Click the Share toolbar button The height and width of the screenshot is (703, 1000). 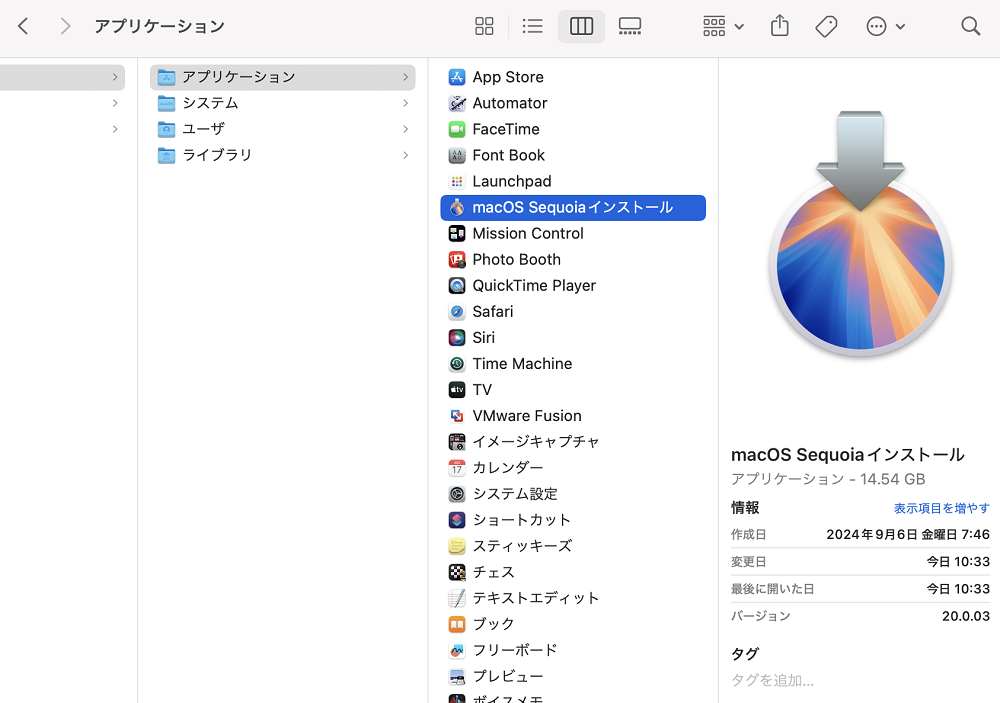click(x=779, y=26)
